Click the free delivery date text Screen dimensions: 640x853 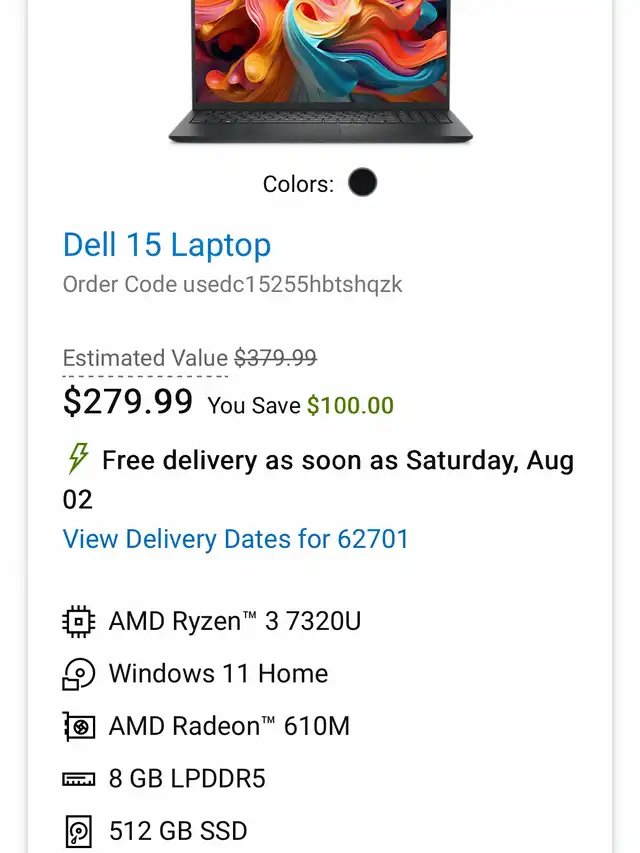point(338,461)
